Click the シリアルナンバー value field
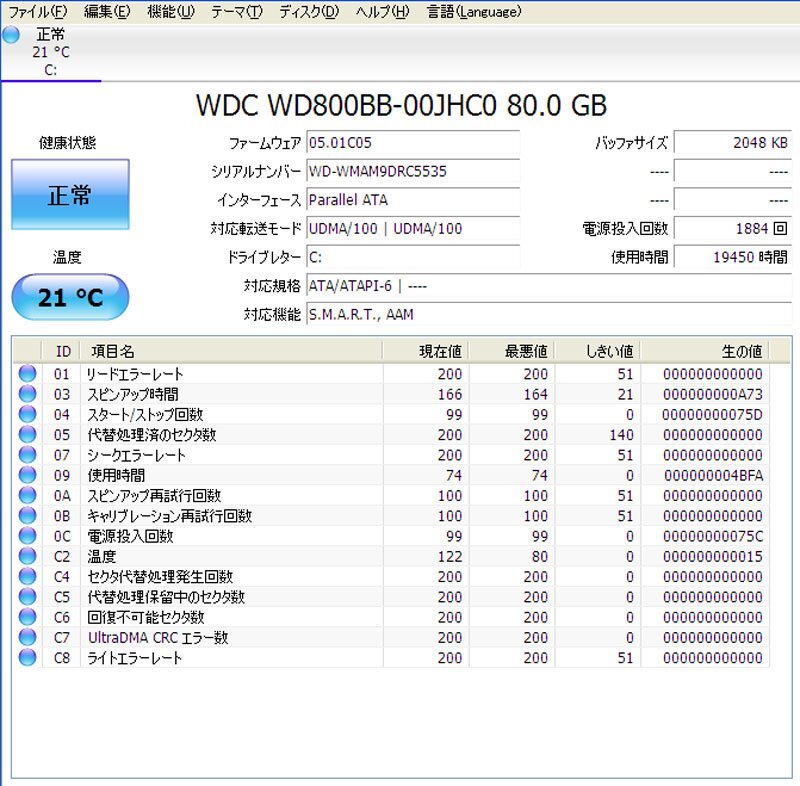The image size is (800, 786). point(420,171)
